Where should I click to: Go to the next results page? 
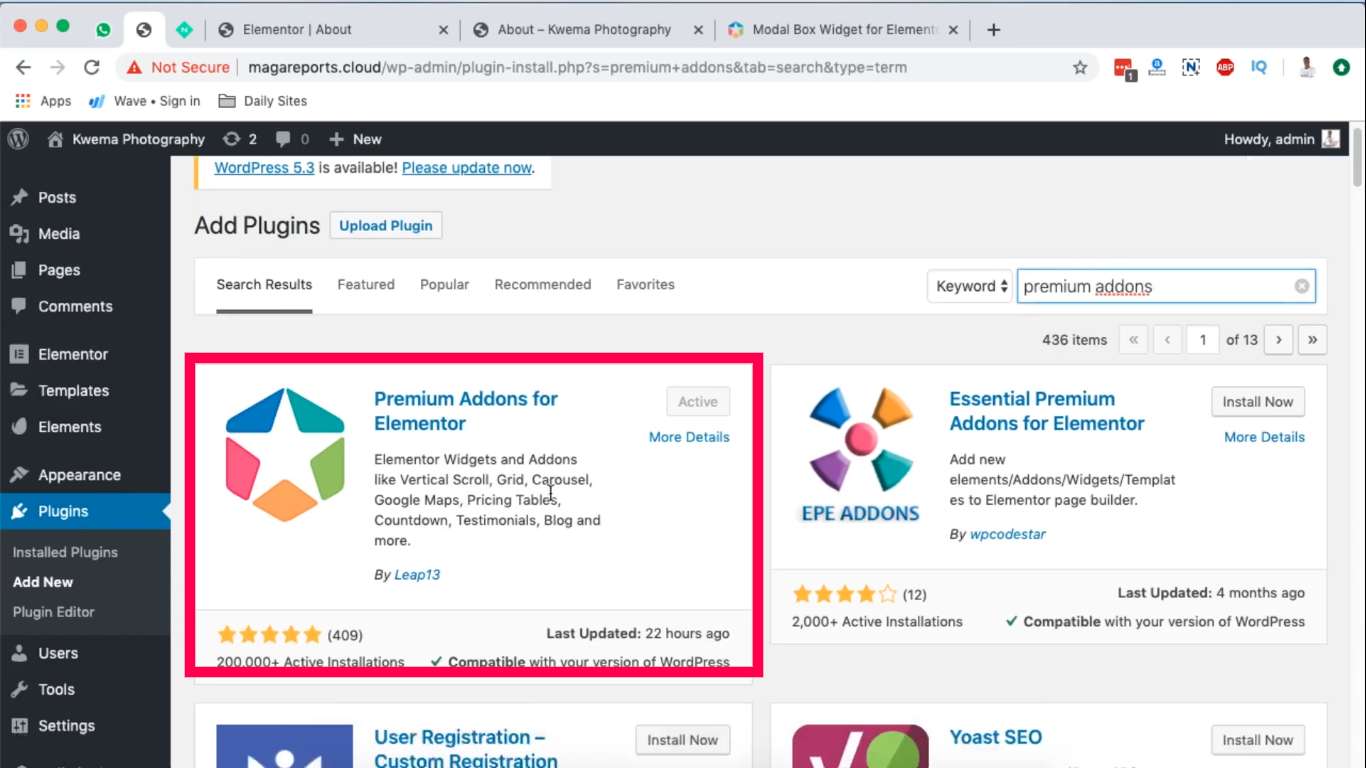tap(1278, 340)
